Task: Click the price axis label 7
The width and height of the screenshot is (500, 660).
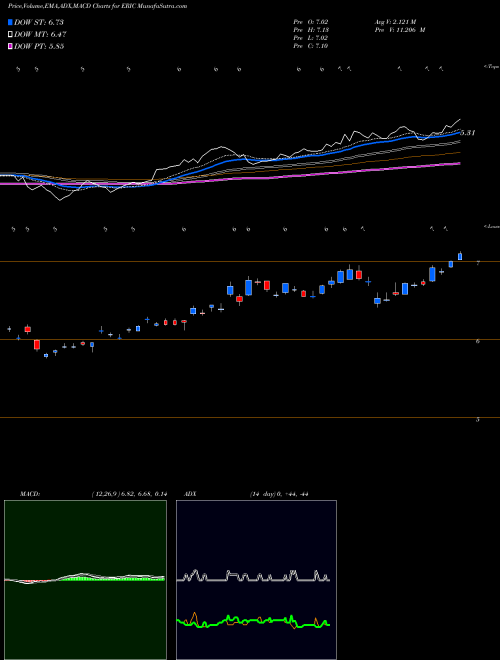Action: [478, 263]
